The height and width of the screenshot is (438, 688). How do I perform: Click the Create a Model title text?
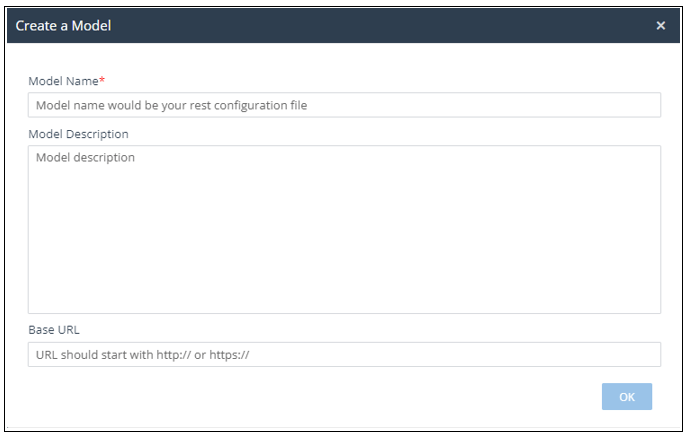(63, 26)
